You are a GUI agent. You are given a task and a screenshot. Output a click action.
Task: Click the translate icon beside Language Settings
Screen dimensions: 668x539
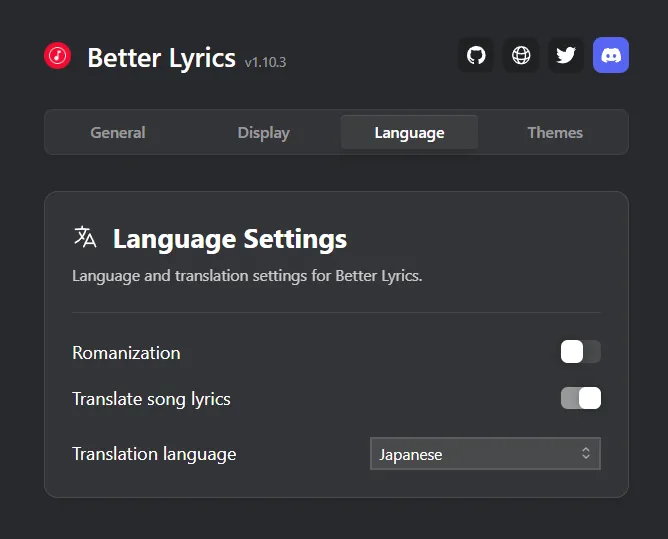point(85,237)
